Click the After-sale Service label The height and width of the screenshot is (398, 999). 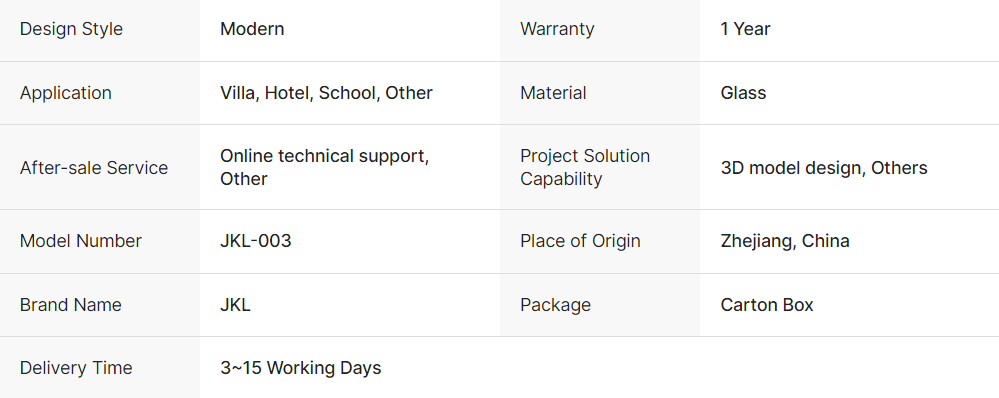pos(94,167)
